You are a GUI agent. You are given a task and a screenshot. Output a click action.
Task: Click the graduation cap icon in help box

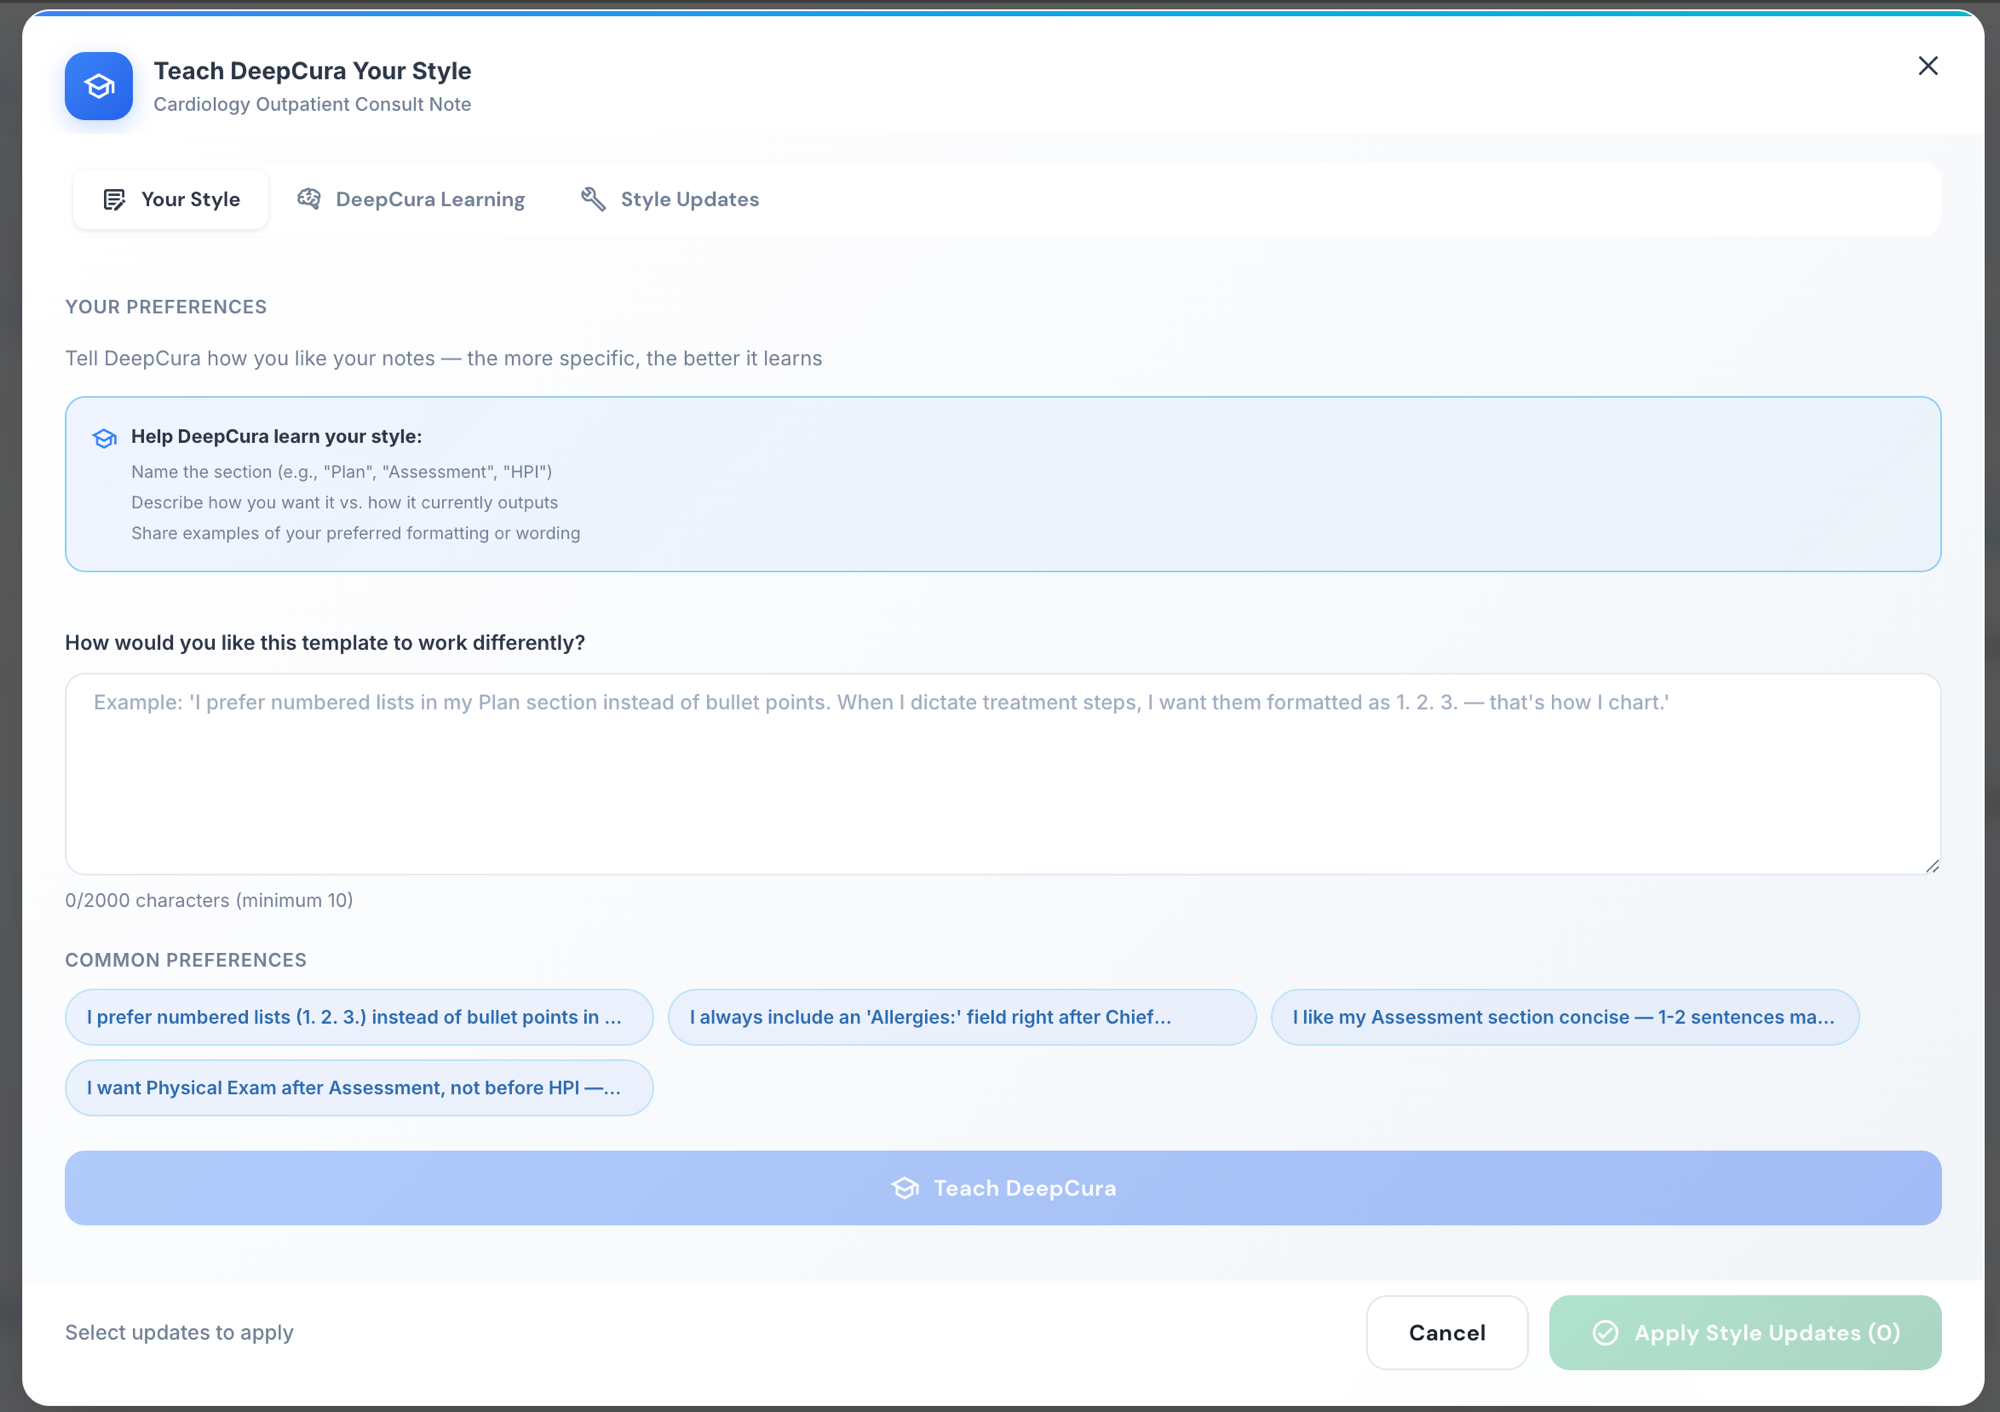point(104,438)
